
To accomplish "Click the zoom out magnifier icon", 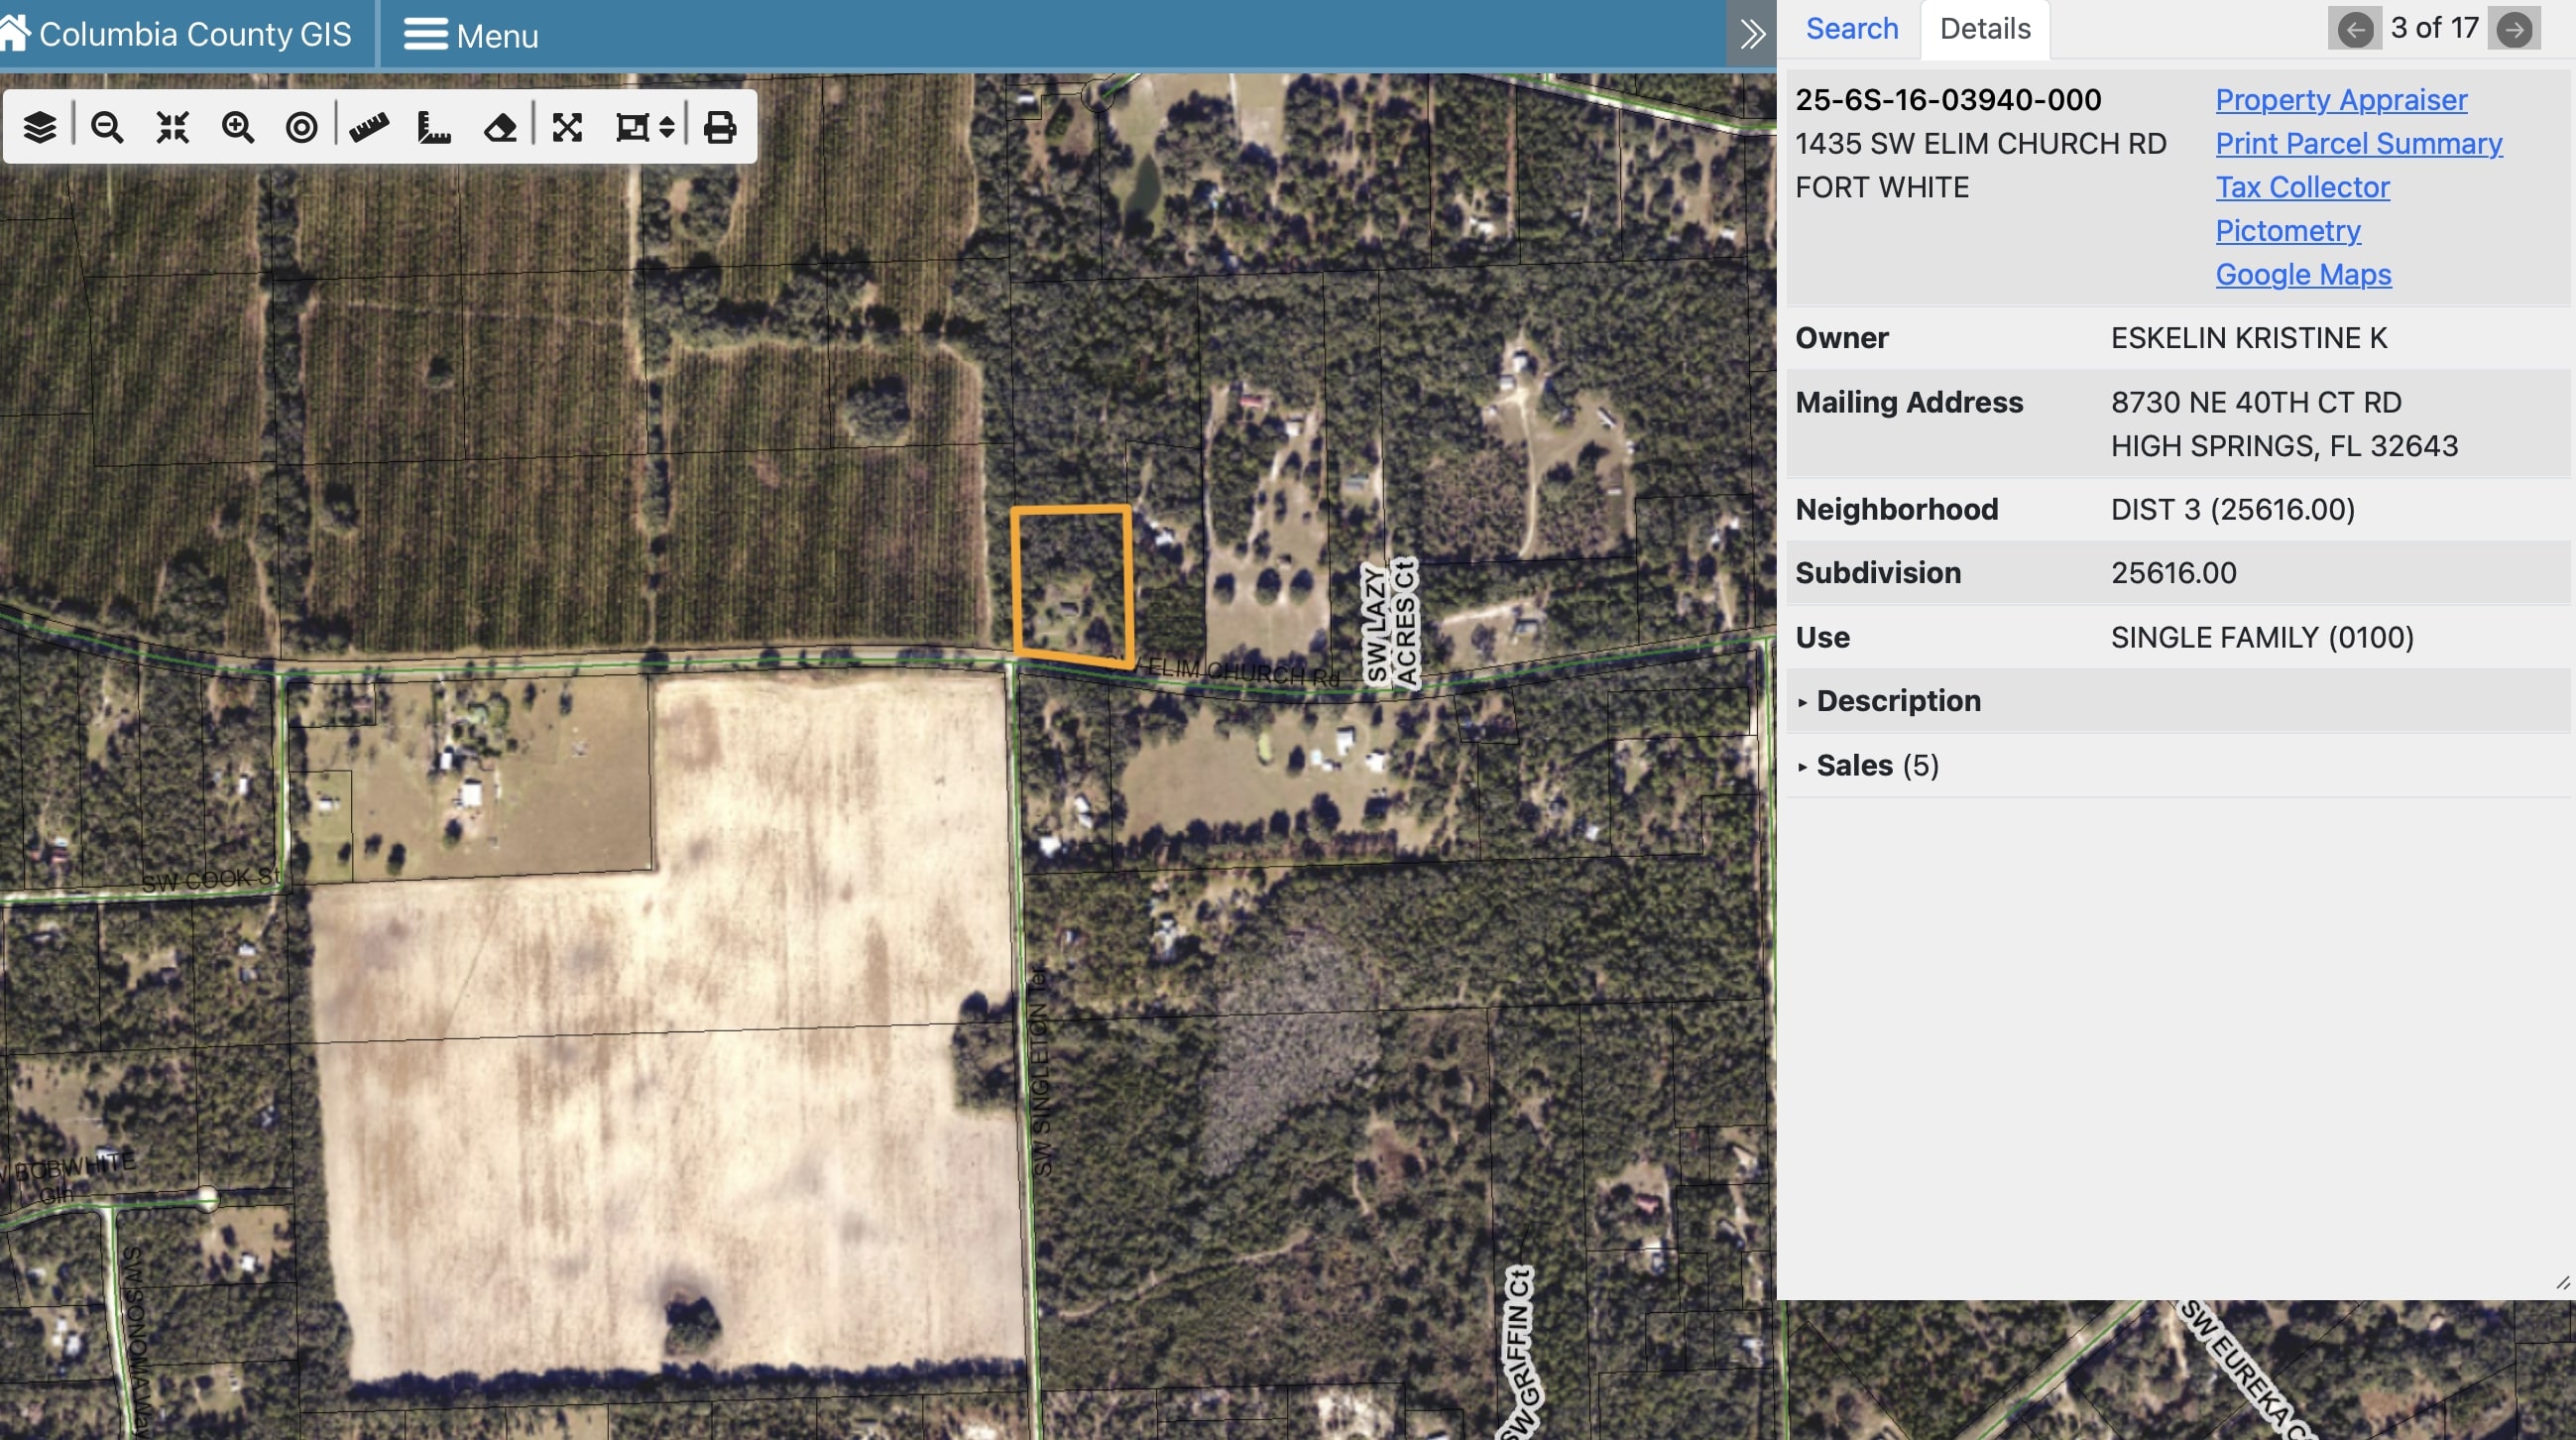I will pyautogui.click(x=107, y=127).
